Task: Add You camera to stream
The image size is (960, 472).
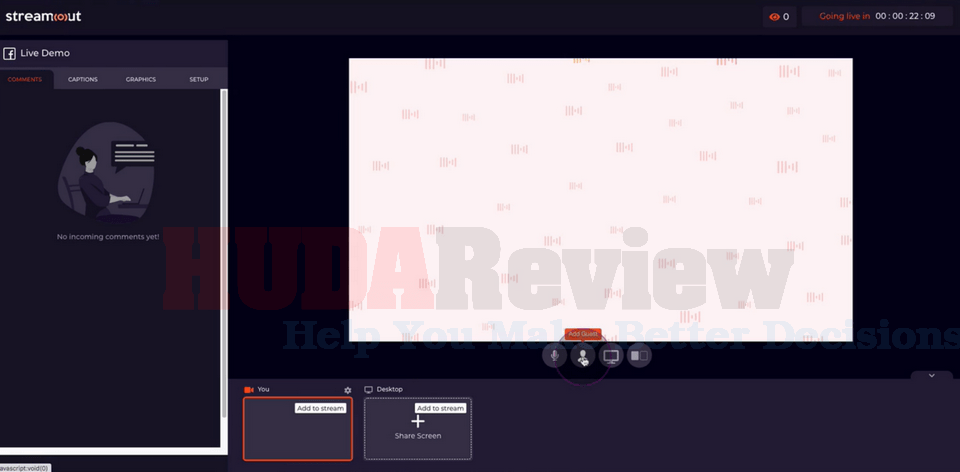Action: point(320,408)
